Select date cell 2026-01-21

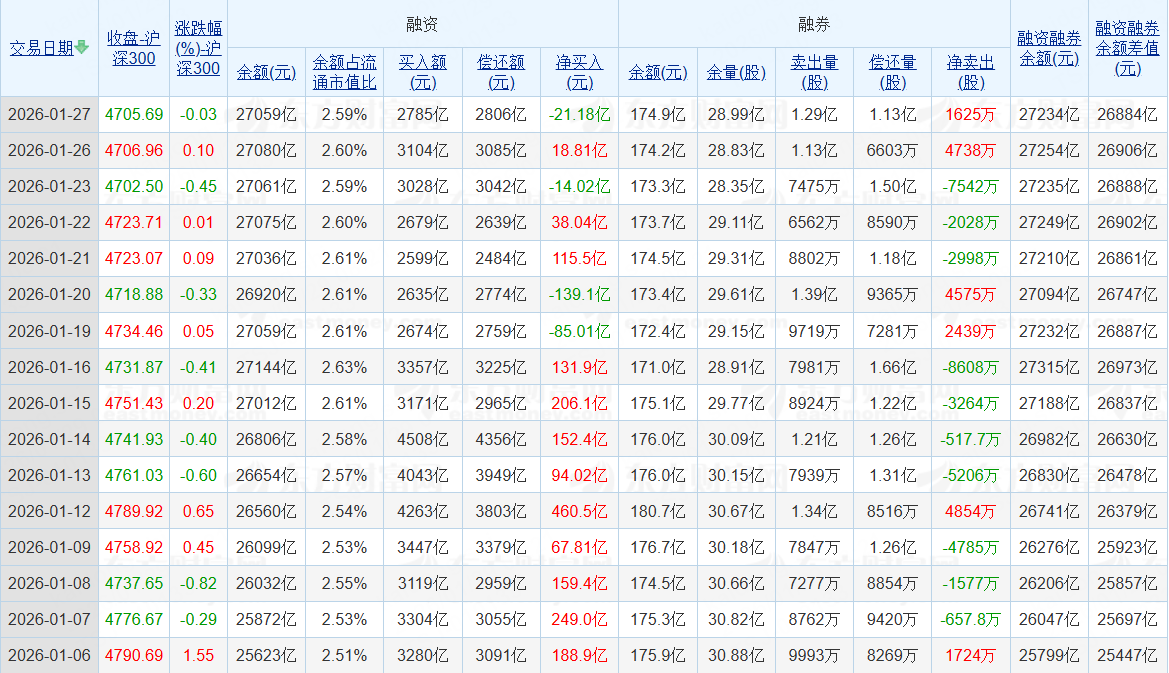49,259
